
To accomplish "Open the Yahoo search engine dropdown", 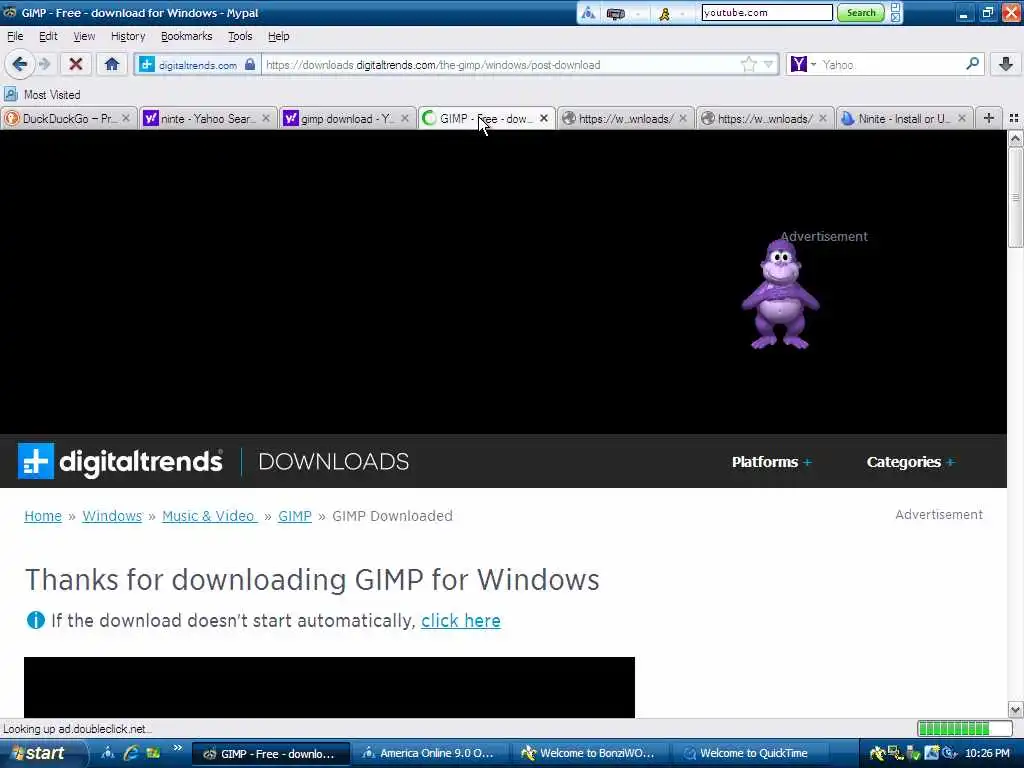I will click(x=803, y=64).
